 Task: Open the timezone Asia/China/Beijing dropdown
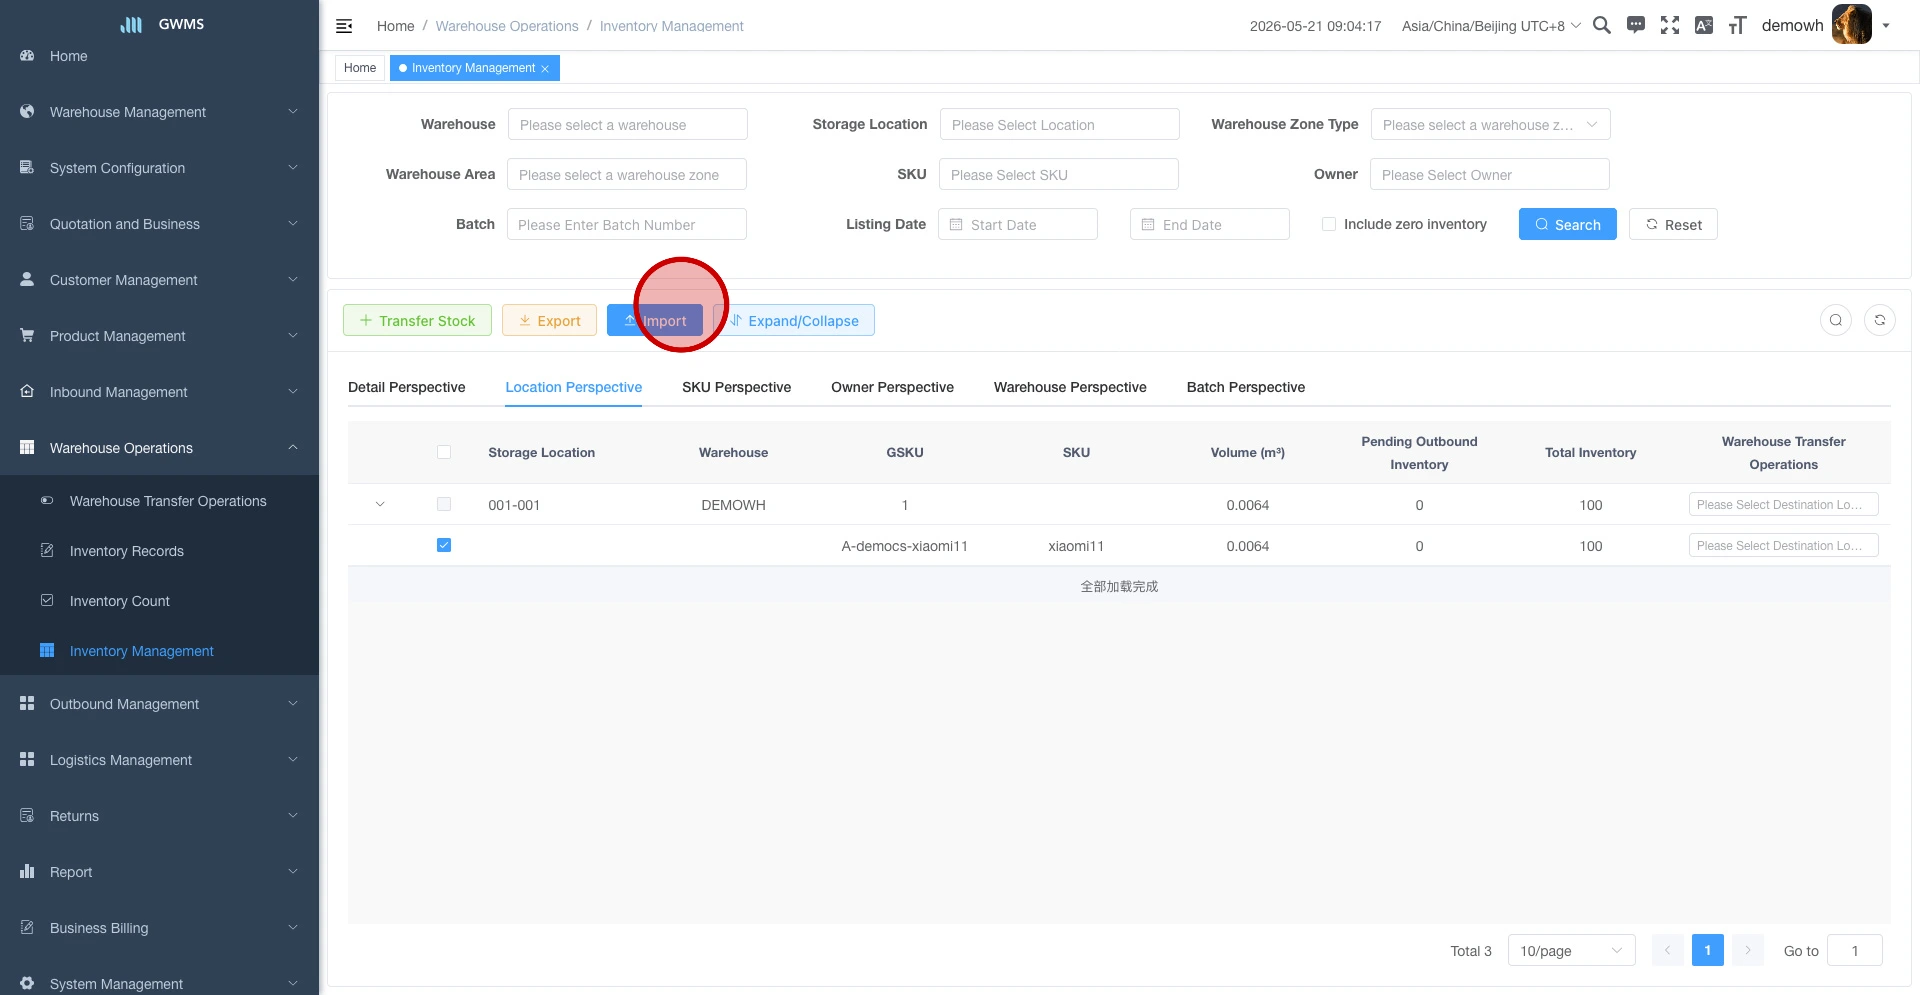1491,26
